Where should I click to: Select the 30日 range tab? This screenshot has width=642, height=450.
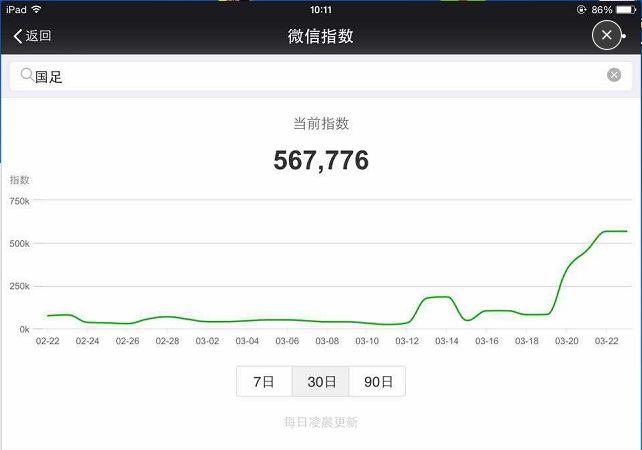(x=321, y=382)
